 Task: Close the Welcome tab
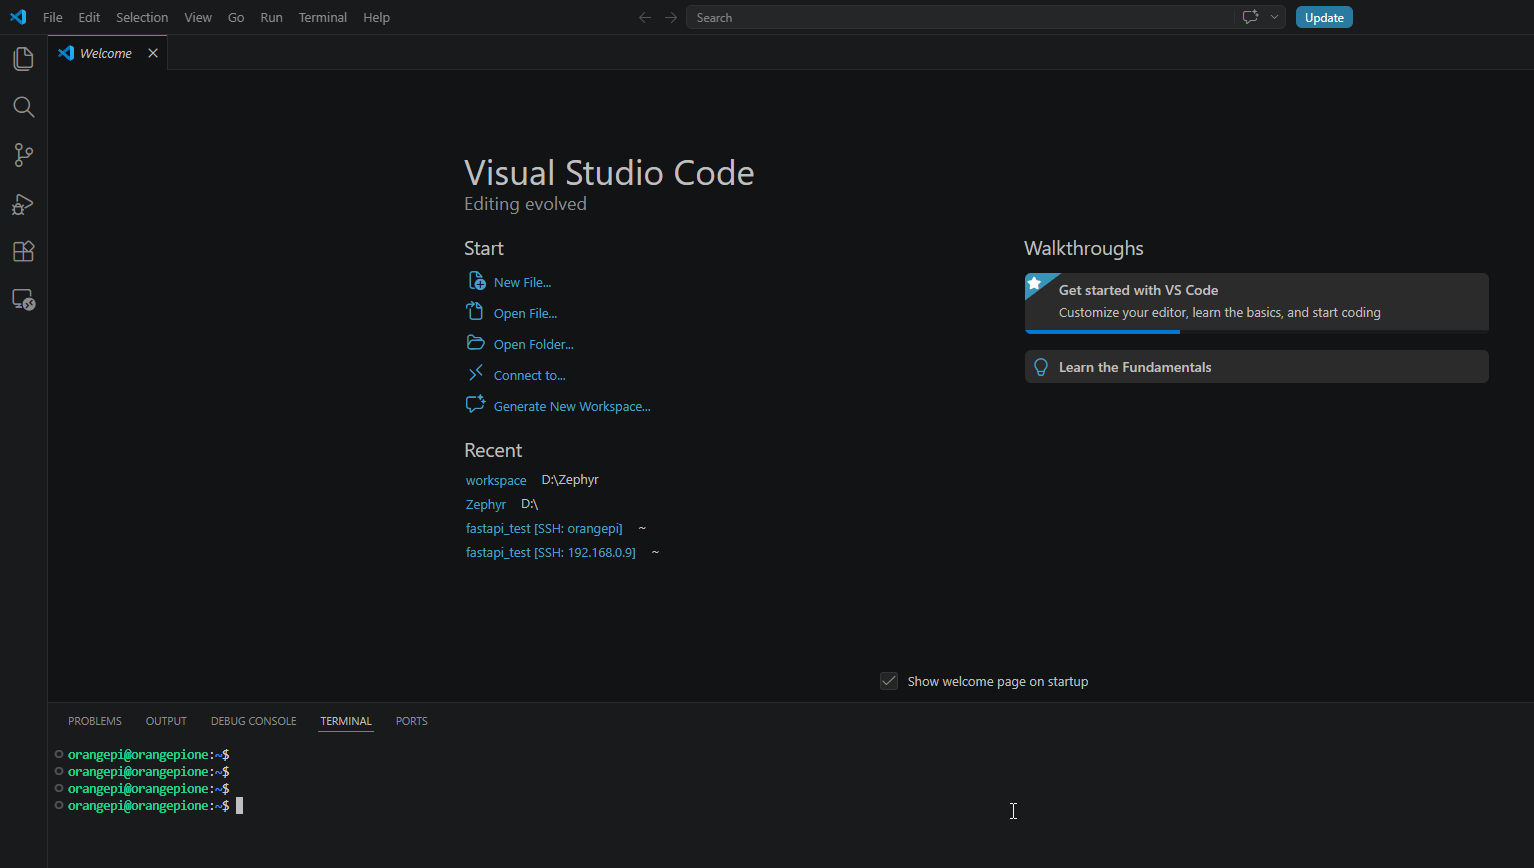pos(153,53)
